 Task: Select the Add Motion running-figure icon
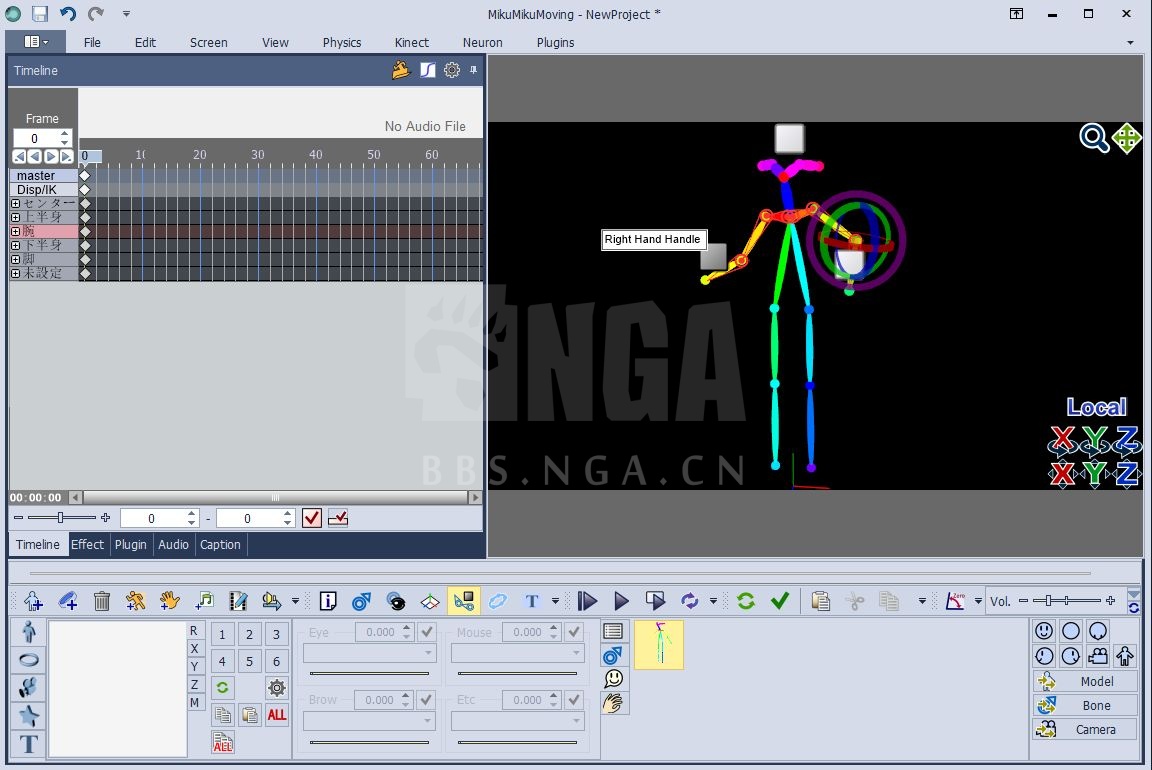[135, 601]
